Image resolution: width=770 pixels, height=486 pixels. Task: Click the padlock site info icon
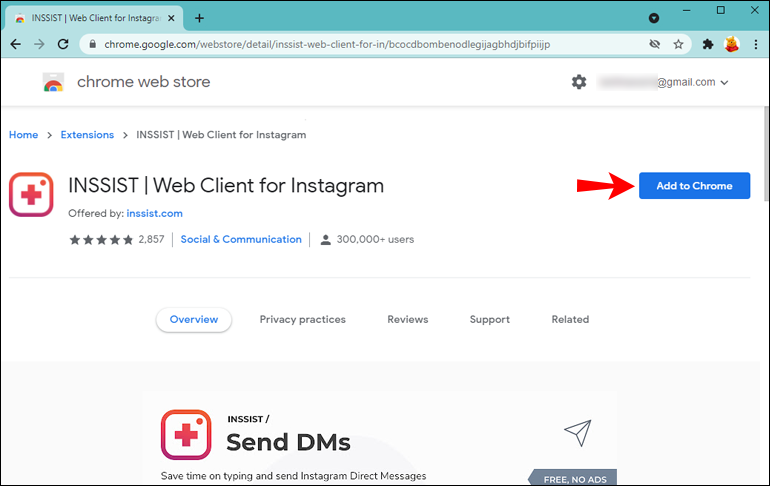(92, 44)
